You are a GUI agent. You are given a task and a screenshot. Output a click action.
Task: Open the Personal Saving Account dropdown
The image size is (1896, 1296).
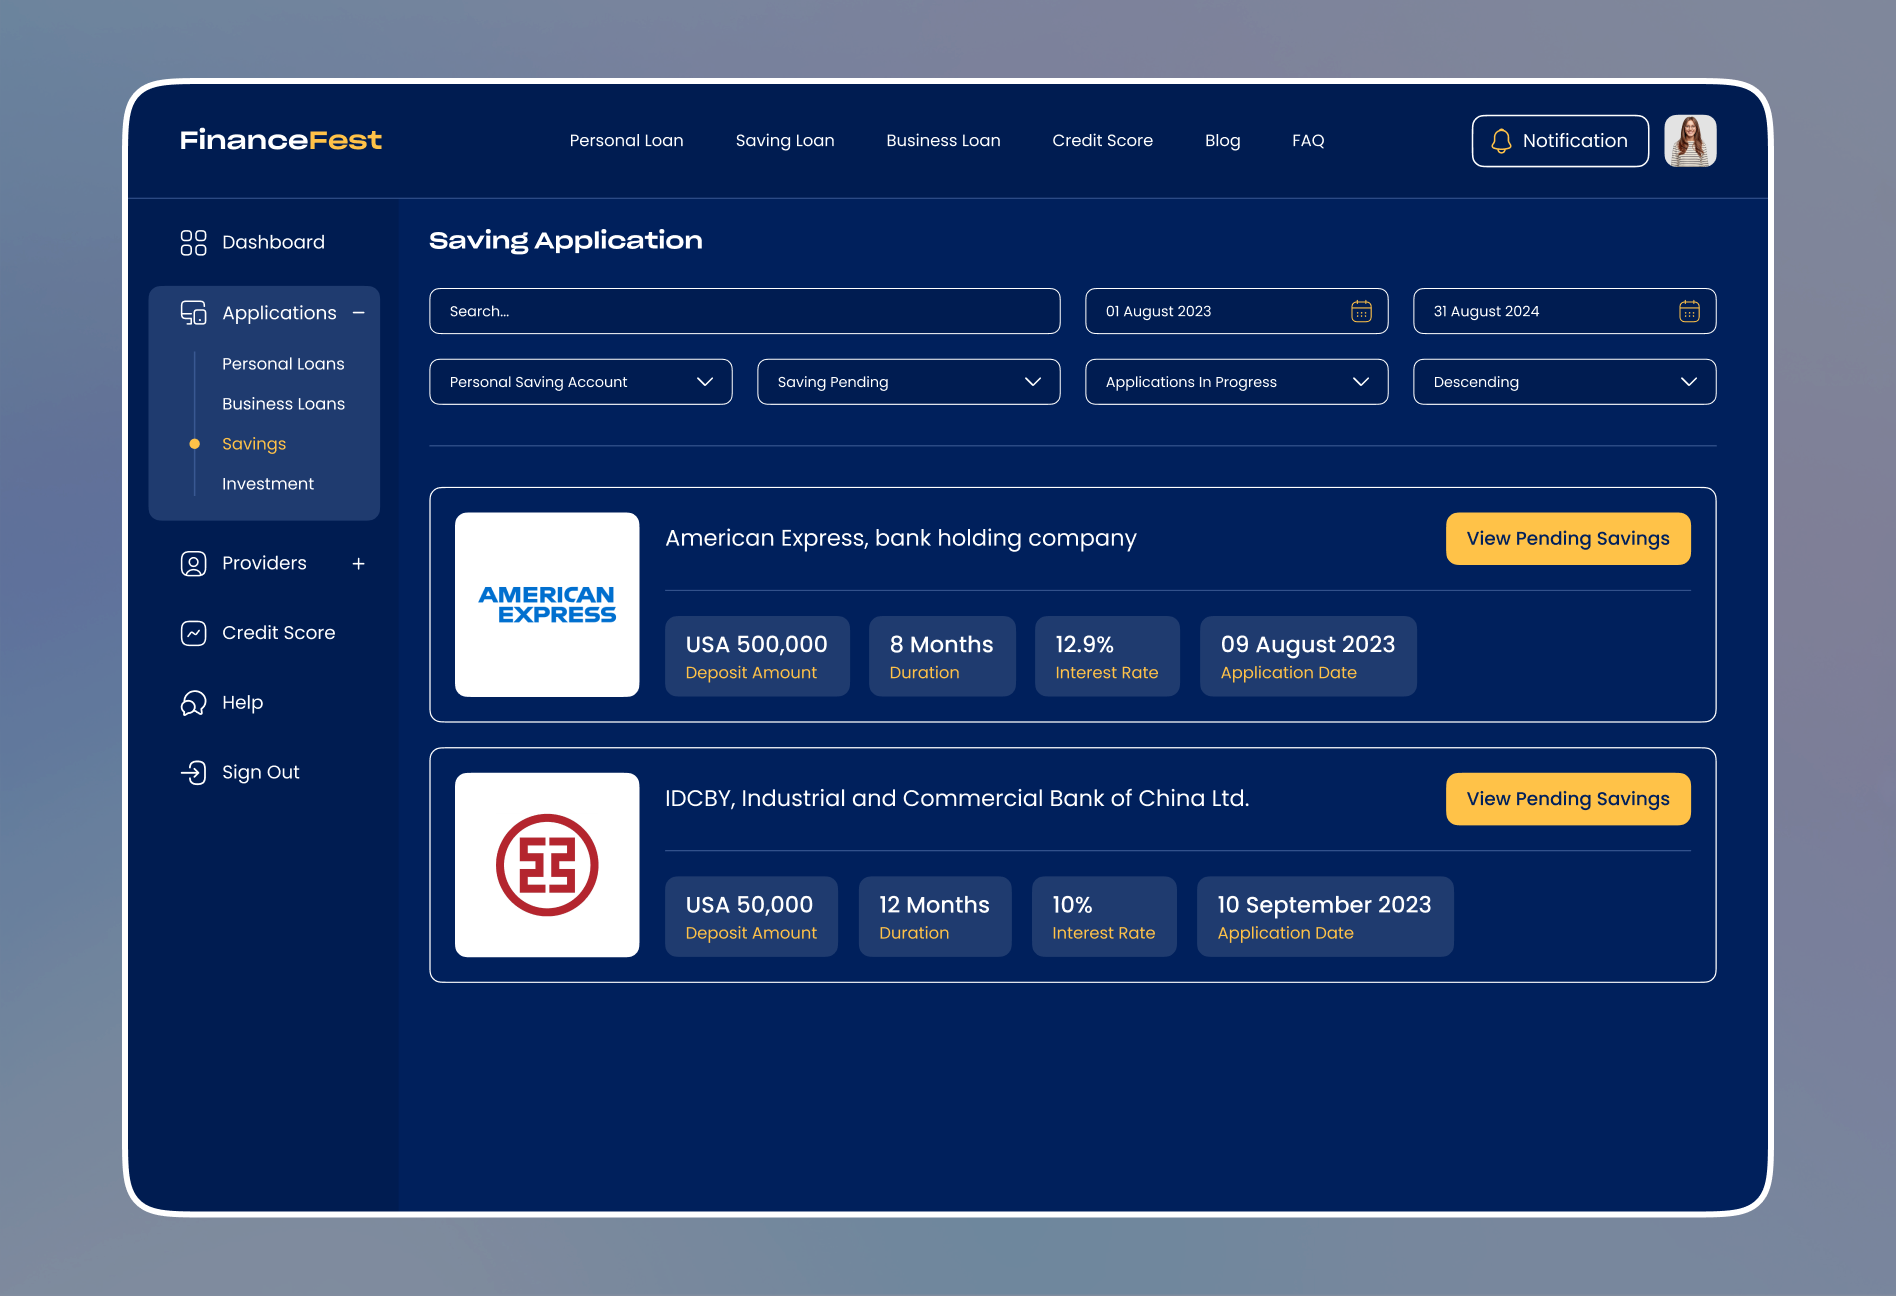point(581,382)
